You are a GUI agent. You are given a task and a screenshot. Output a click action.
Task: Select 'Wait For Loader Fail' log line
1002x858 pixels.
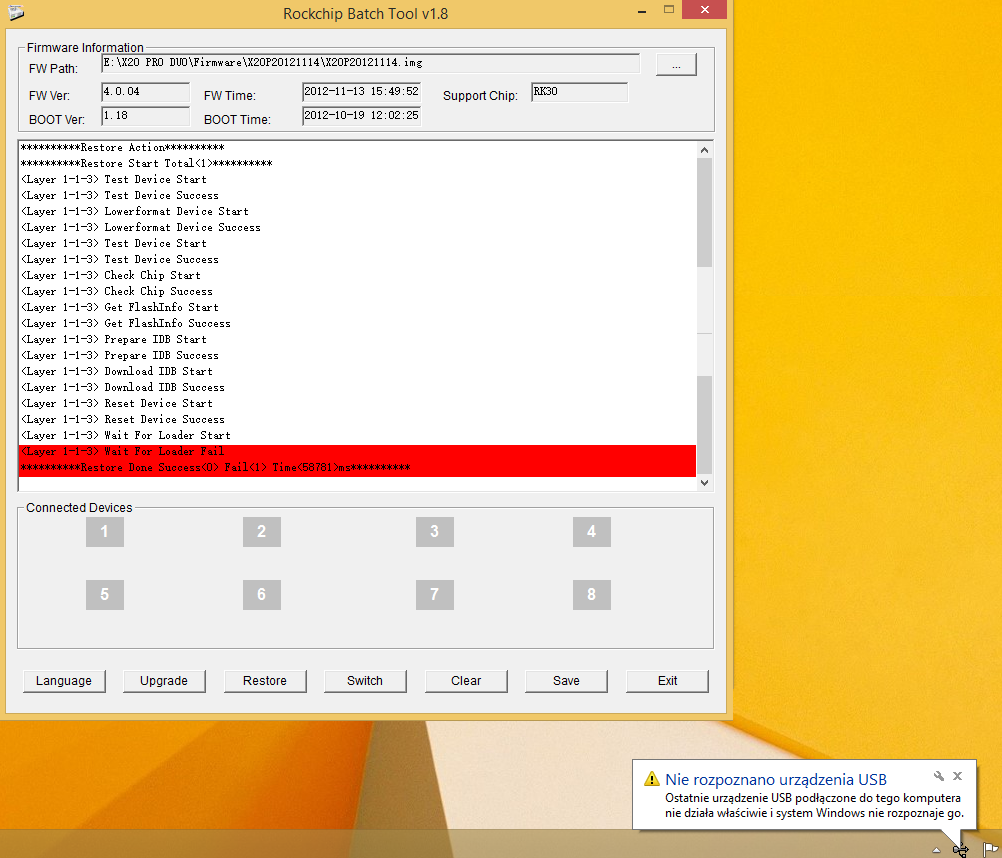[357, 452]
